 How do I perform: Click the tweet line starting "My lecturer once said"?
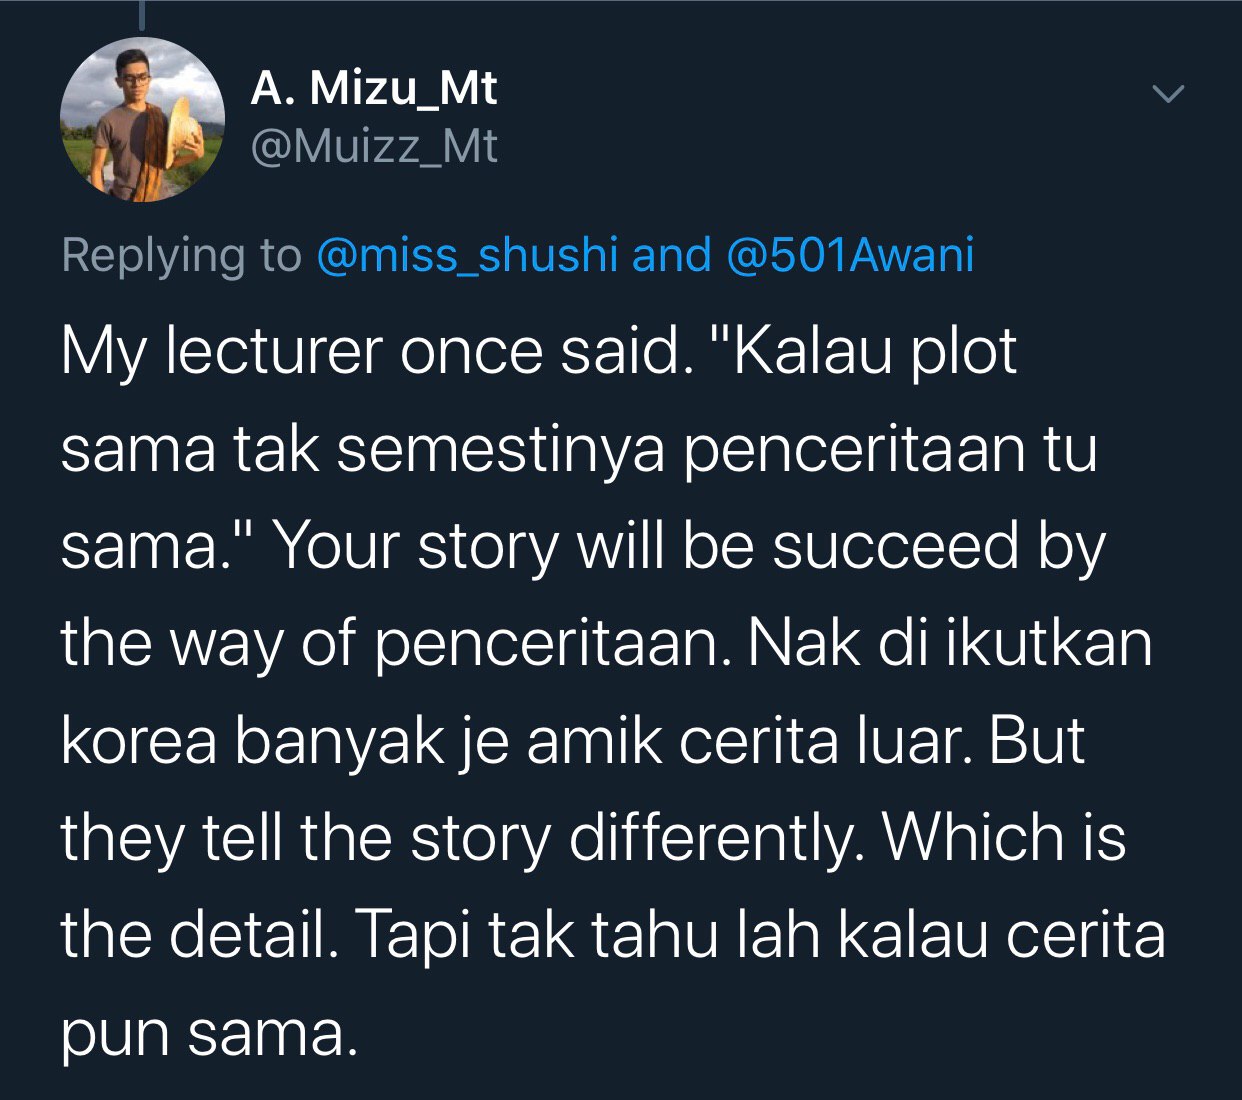tap(538, 352)
